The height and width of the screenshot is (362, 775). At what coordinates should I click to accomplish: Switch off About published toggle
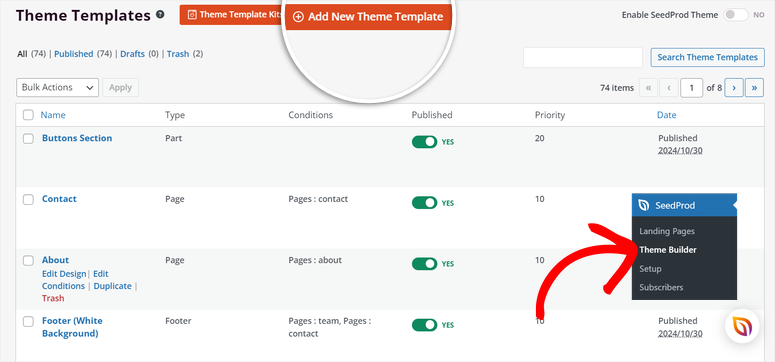tap(425, 264)
